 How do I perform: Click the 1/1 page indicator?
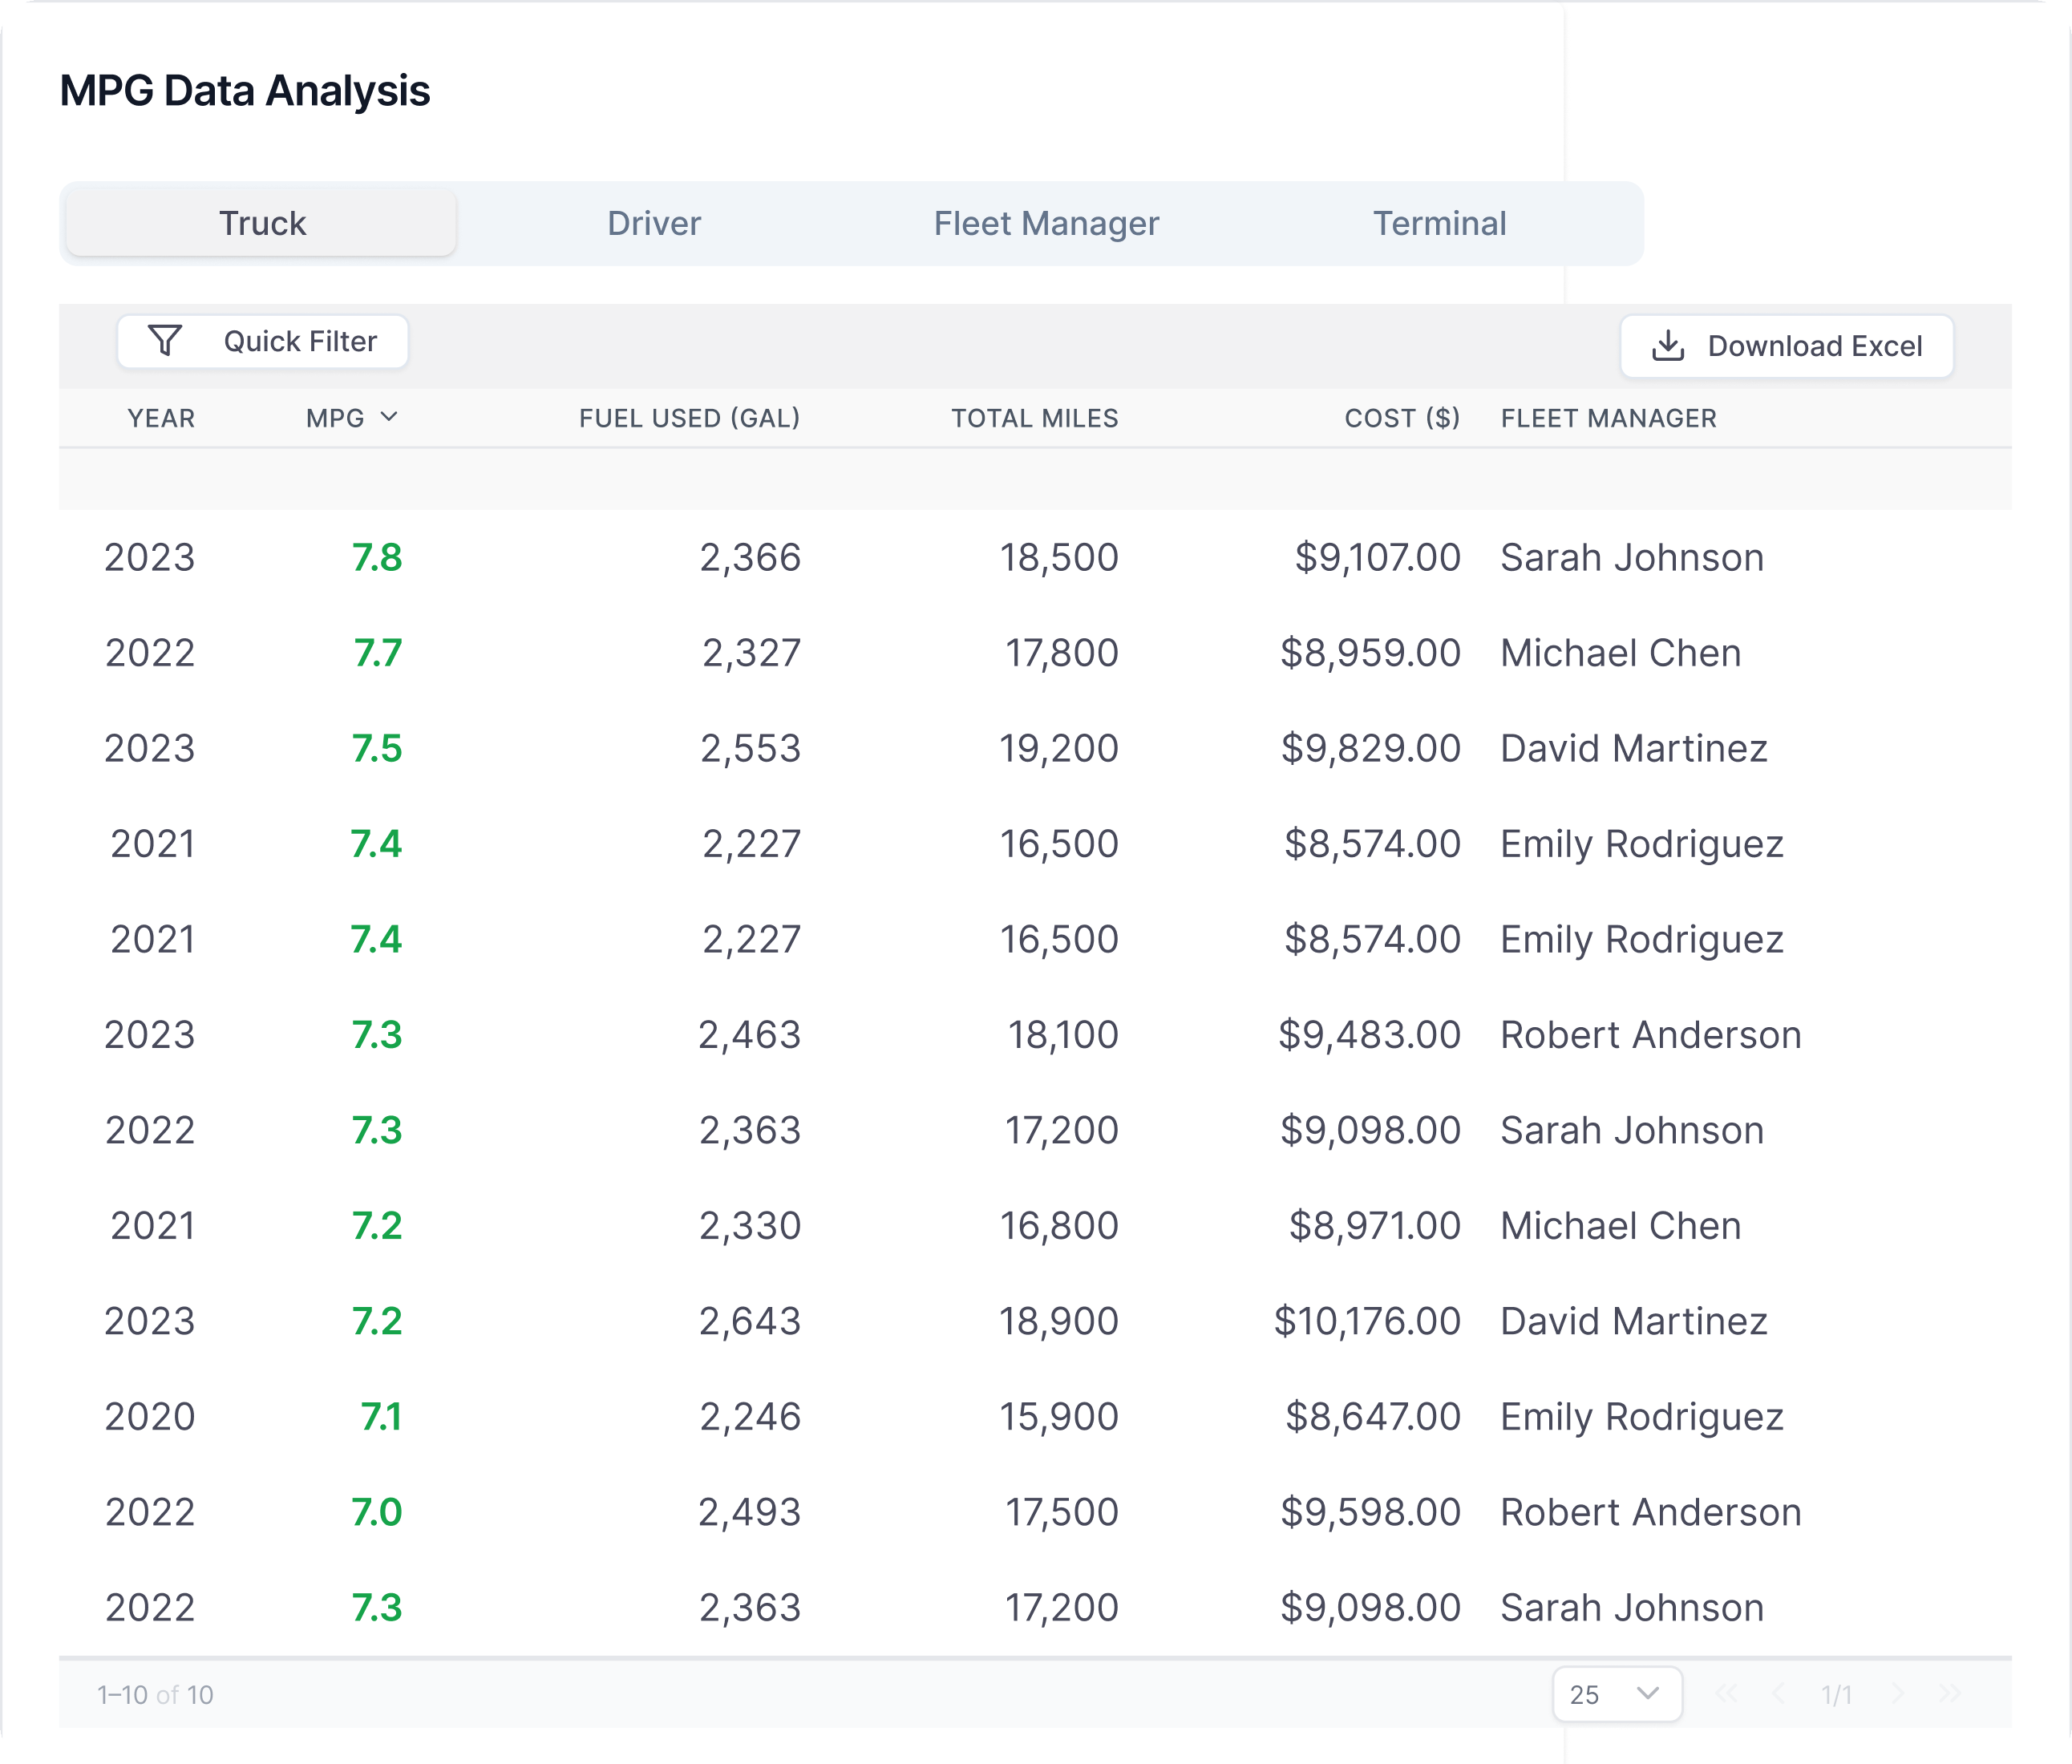point(1836,1695)
